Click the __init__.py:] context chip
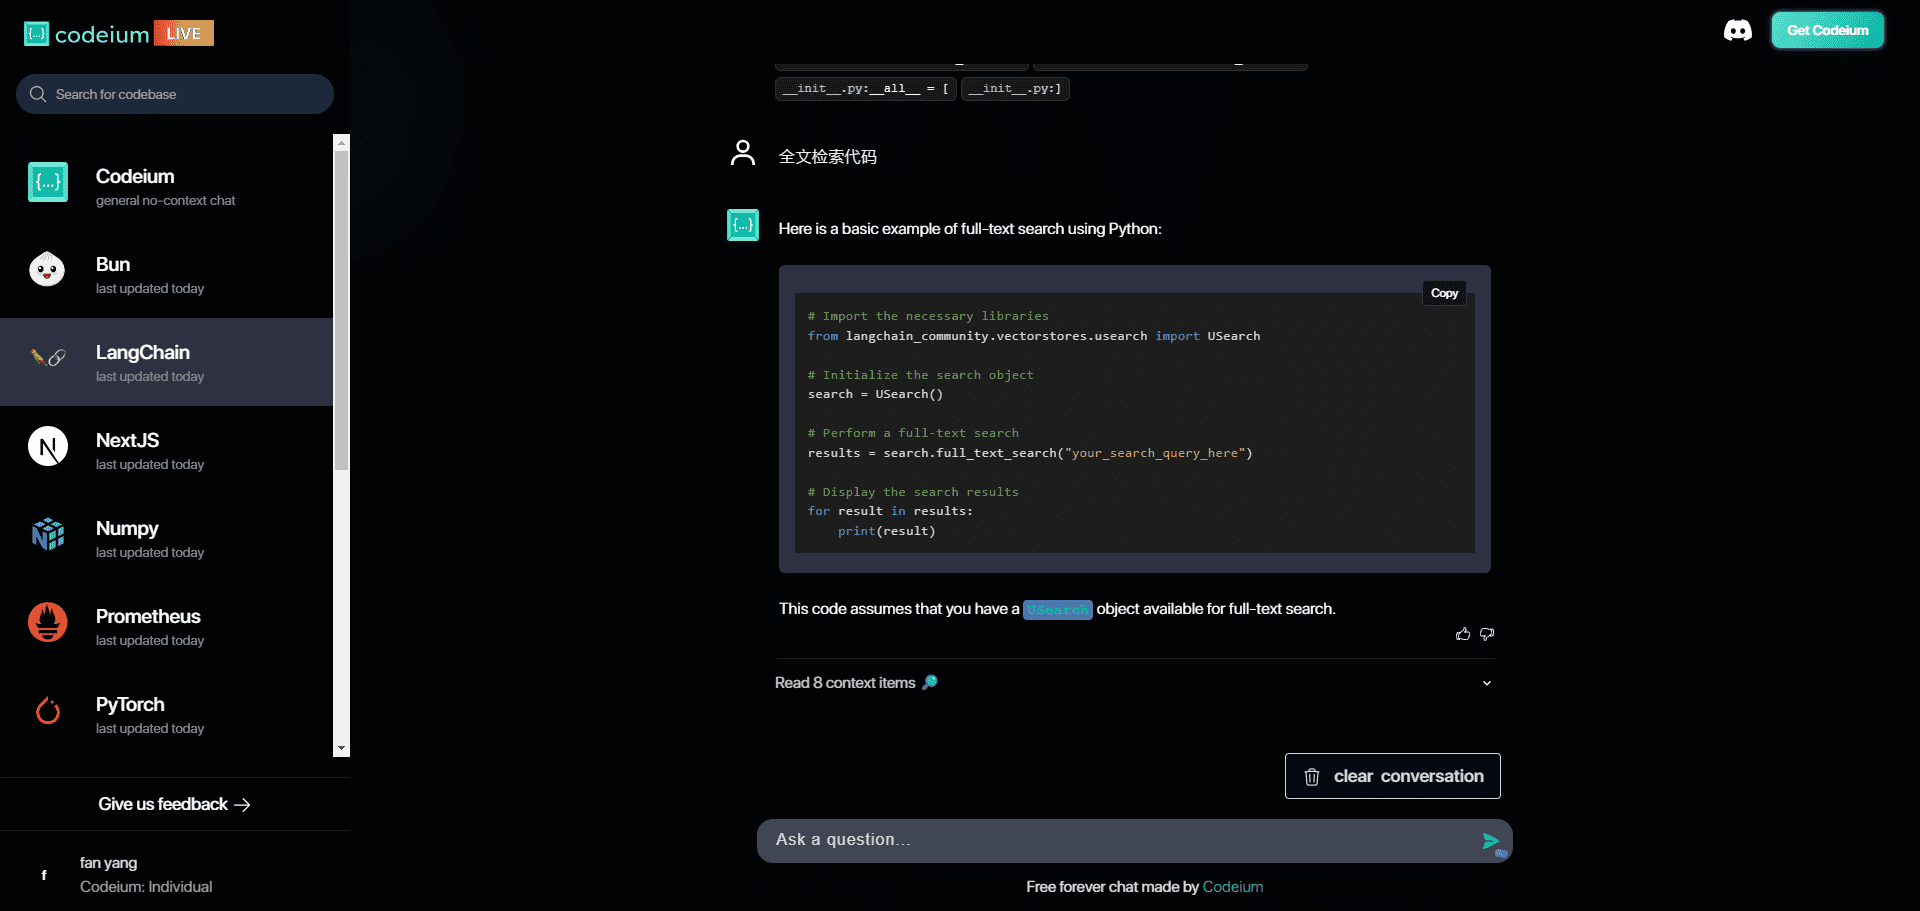Image resolution: width=1920 pixels, height=911 pixels. [1015, 89]
